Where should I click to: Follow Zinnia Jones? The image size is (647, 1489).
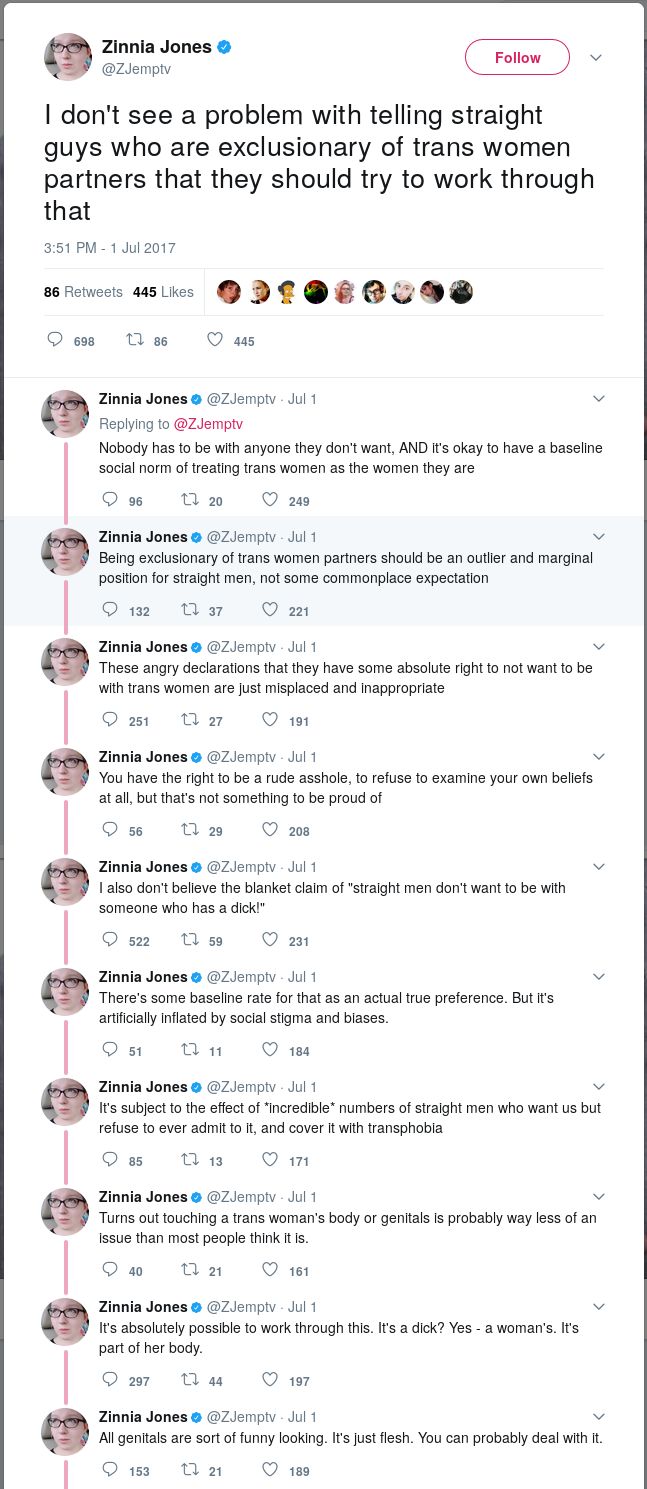tap(517, 58)
